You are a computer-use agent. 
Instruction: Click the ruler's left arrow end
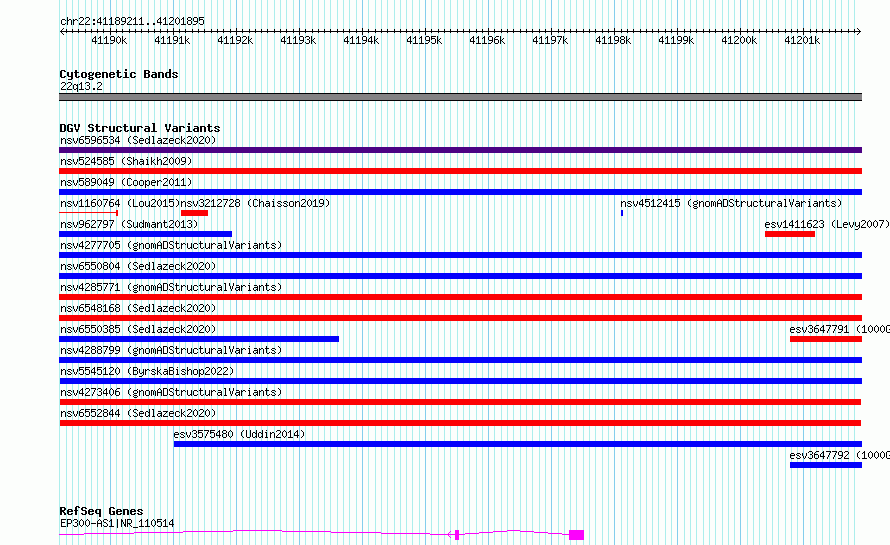point(62,32)
